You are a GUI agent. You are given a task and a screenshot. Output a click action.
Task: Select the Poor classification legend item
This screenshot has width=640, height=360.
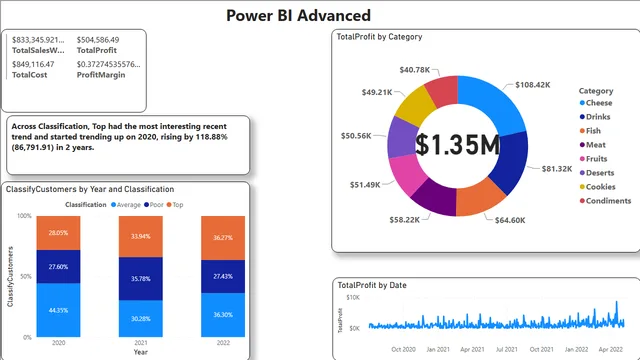pos(154,205)
